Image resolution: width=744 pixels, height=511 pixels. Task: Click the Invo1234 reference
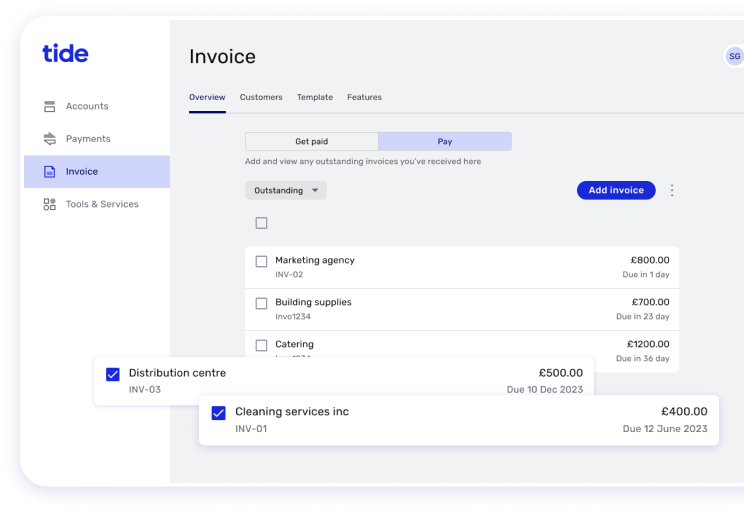click(x=293, y=316)
